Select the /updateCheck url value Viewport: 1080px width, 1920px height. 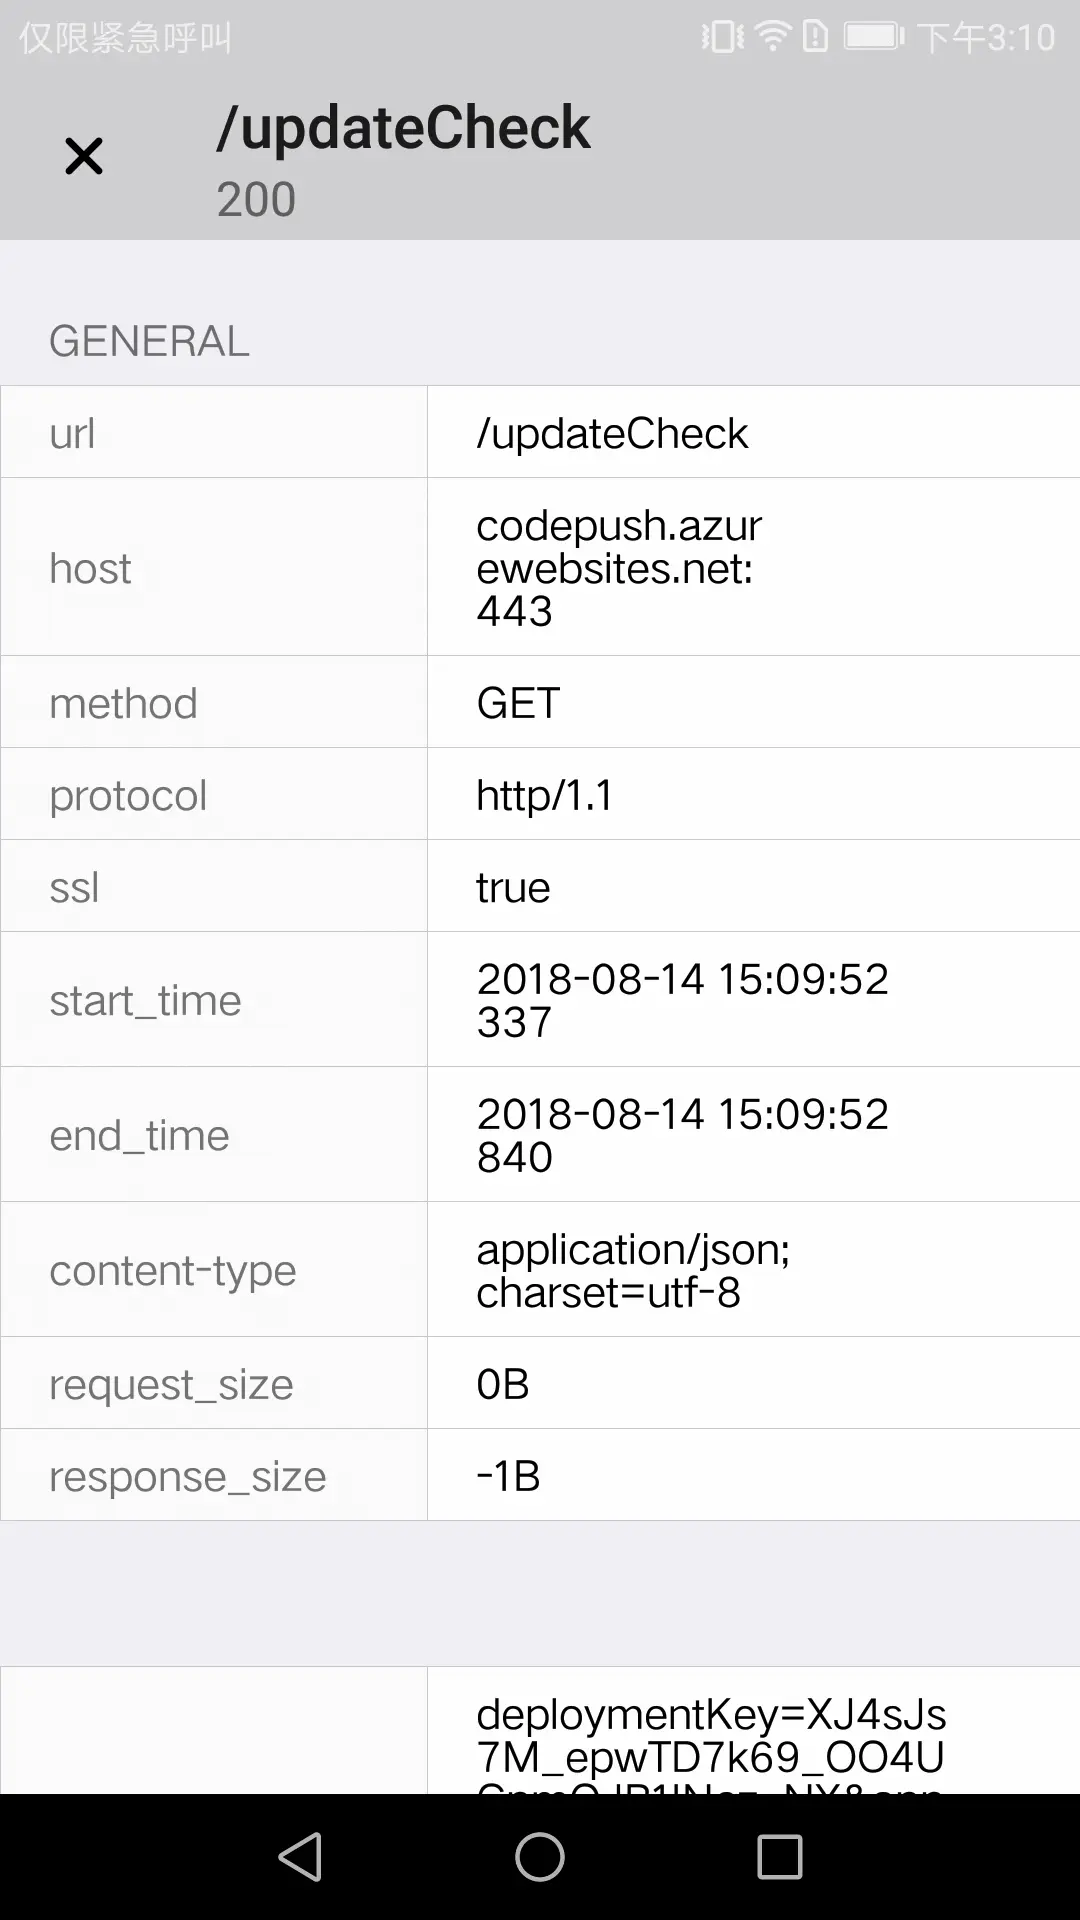(612, 433)
